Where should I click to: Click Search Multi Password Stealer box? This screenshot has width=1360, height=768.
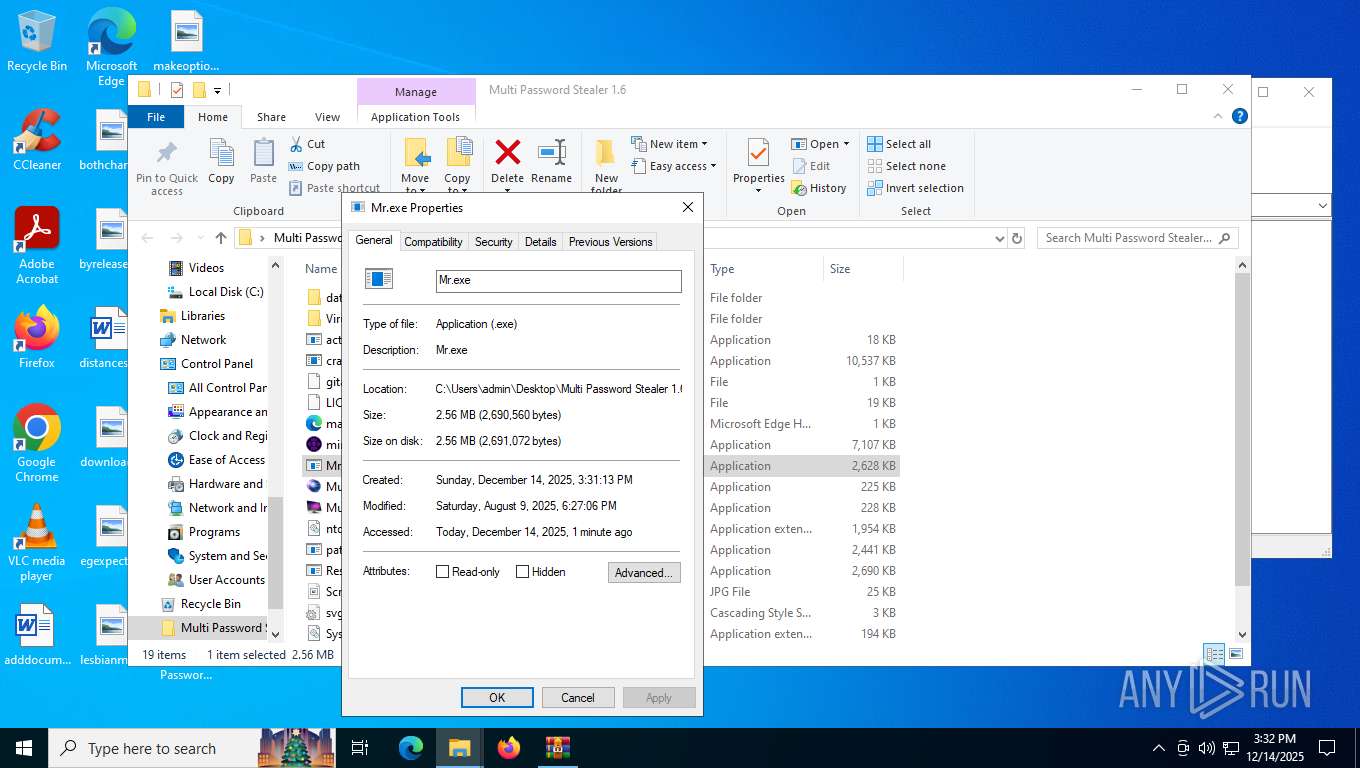(1137, 238)
